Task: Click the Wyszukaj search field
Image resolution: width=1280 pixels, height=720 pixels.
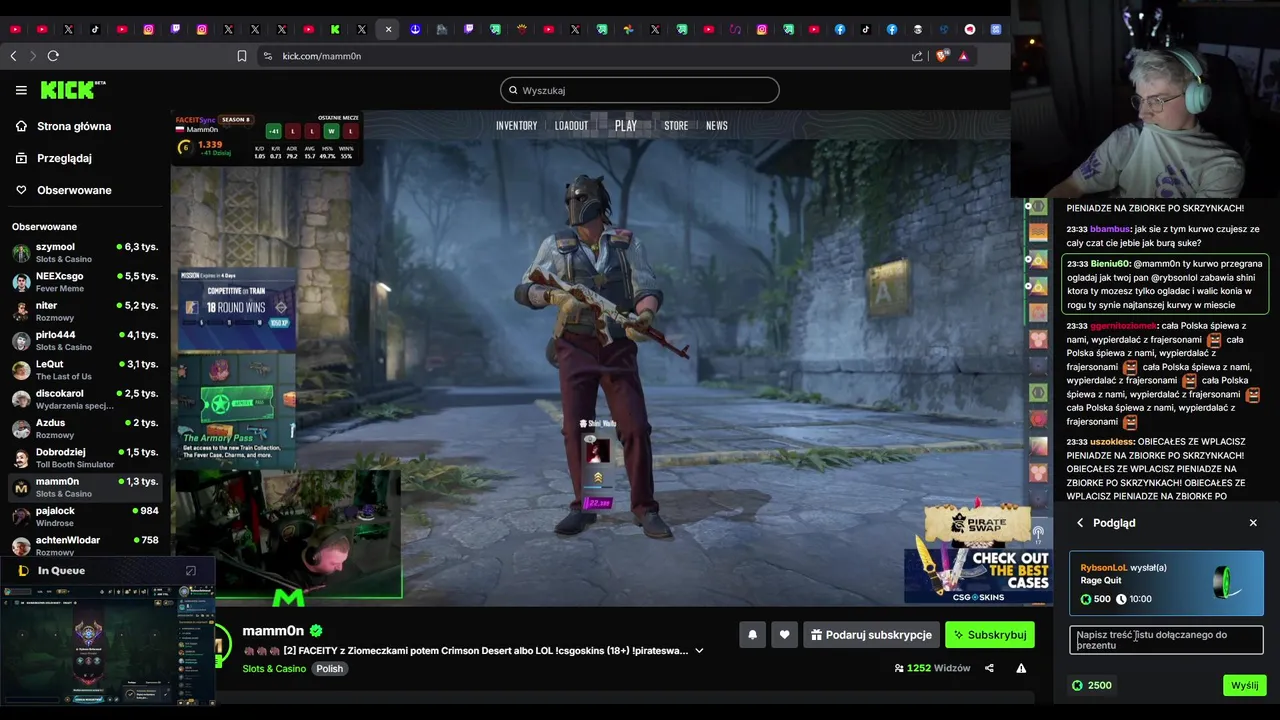Action: [640, 90]
